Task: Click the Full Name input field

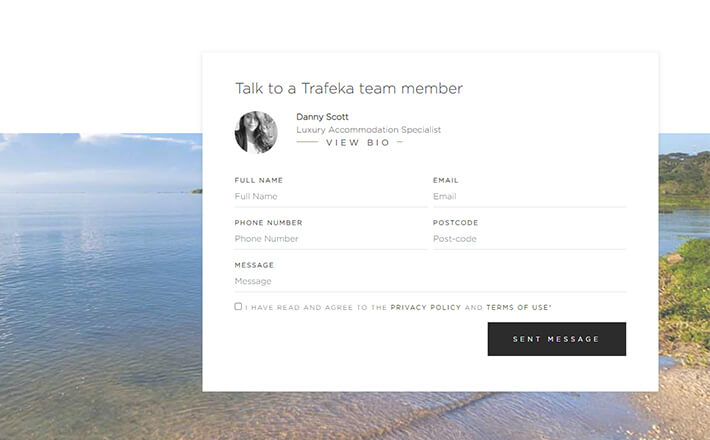Action: point(330,197)
